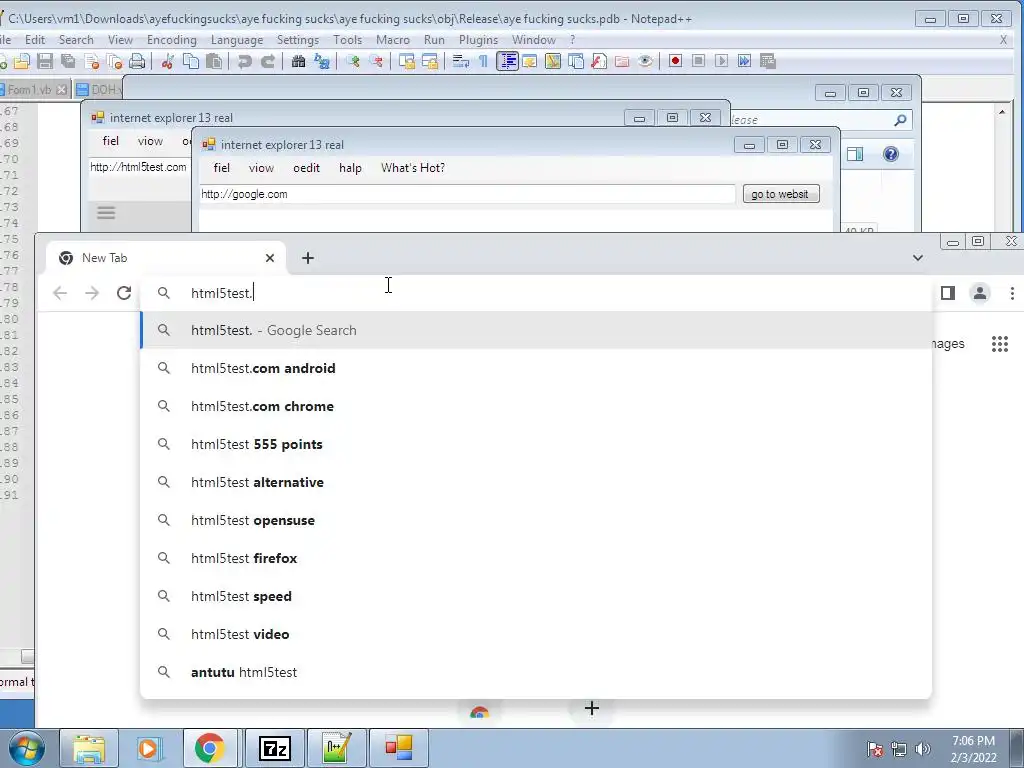Open Chrome three-dot menu
The image size is (1024, 768).
1012,293
